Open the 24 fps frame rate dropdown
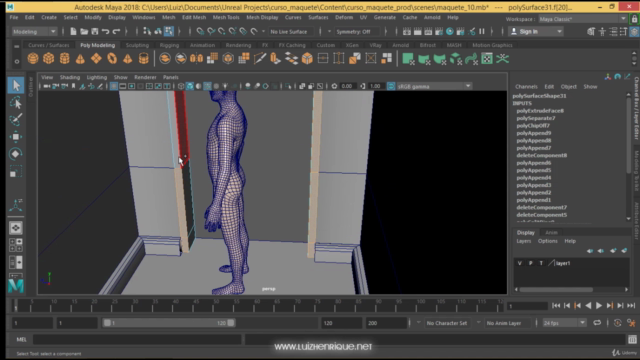The height and width of the screenshot is (360, 640). 565,323
